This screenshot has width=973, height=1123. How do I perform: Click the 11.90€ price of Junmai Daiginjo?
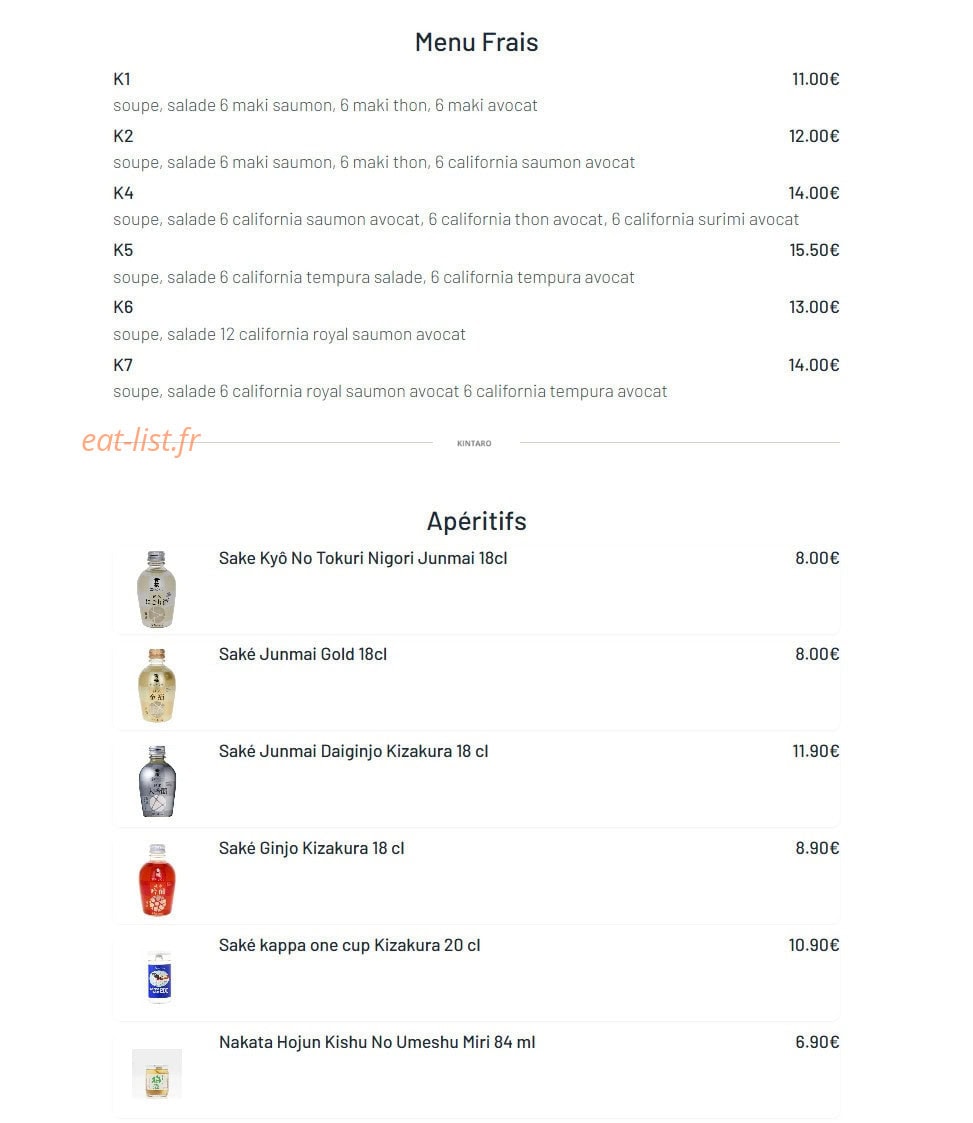pyautogui.click(x=815, y=751)
